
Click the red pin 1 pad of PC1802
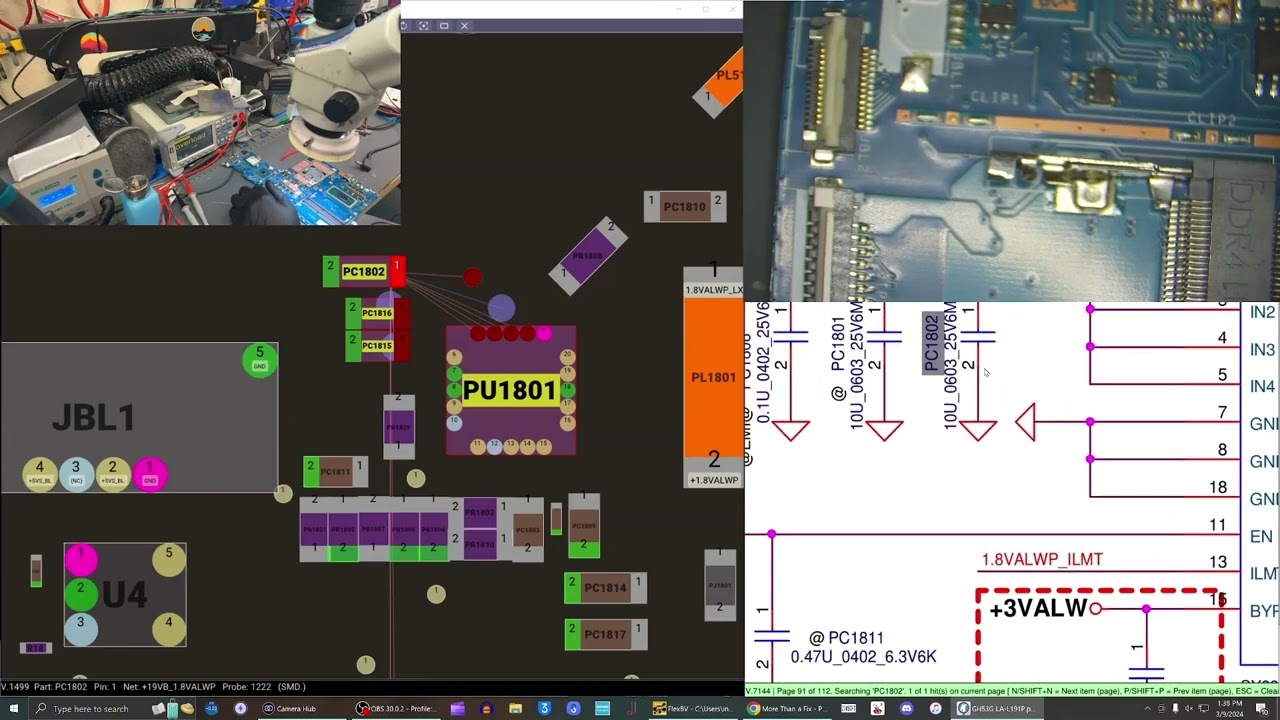[397, 271]
